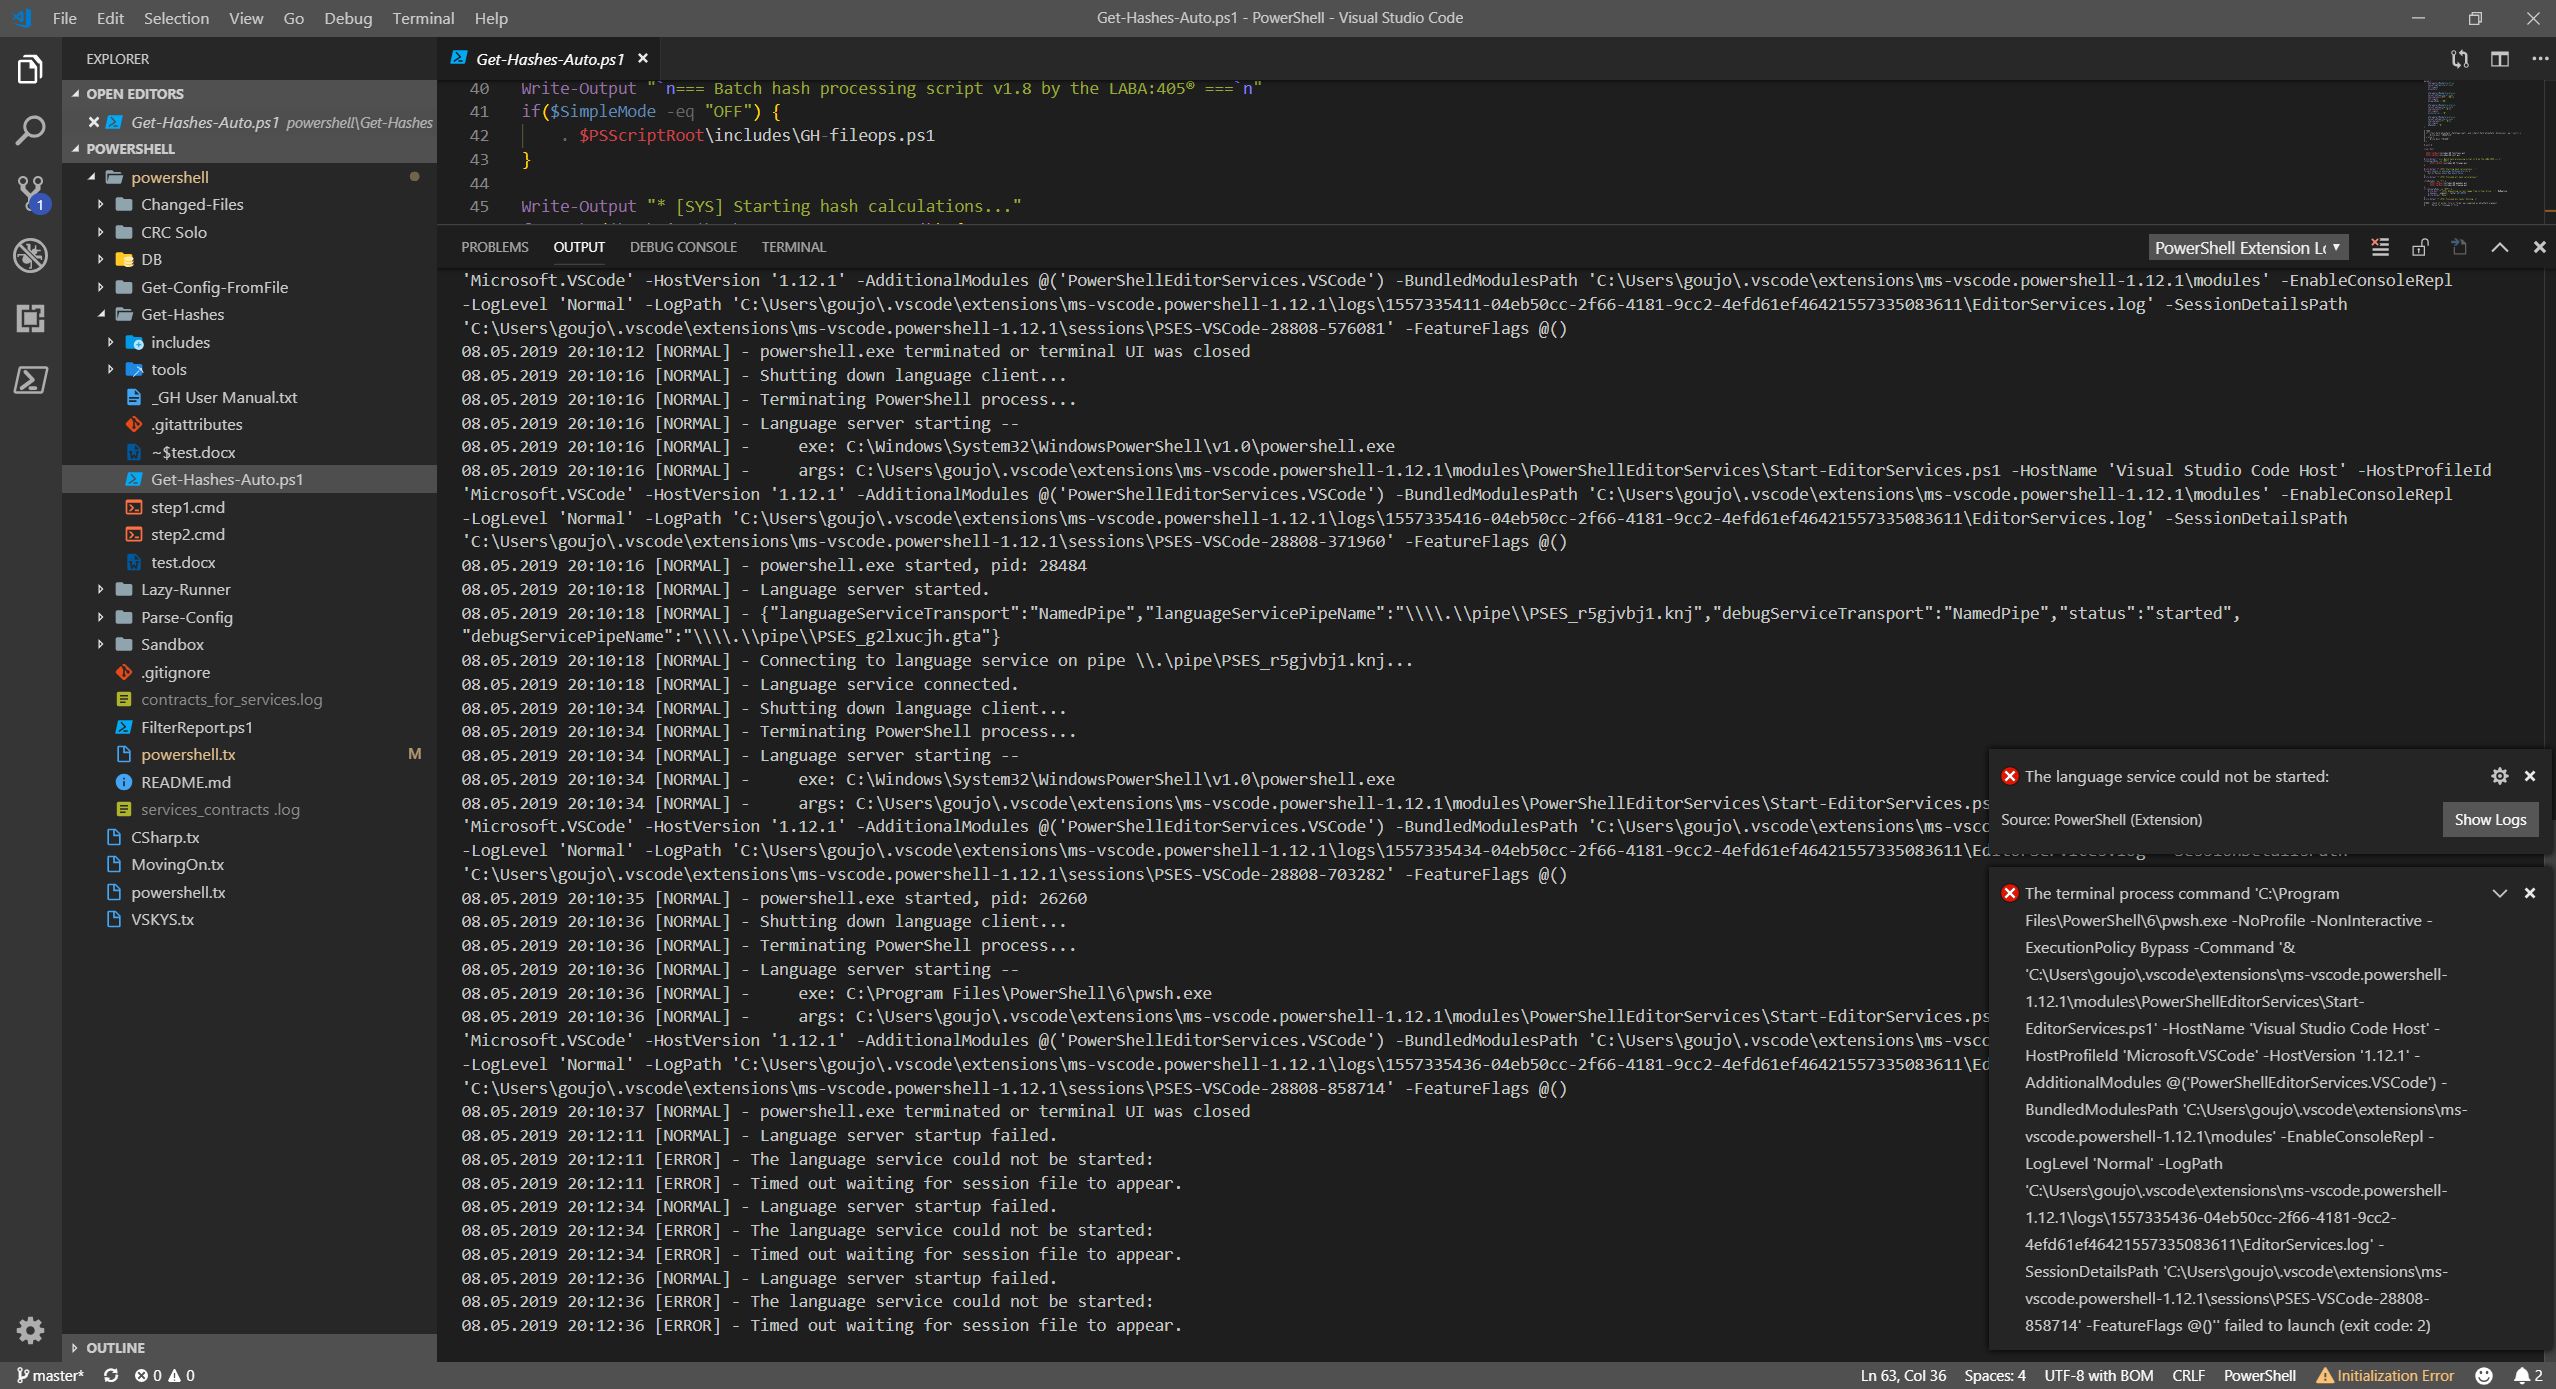2556x1389 pixels.
Task: Click the Show Logs button
Action: [x=2489, y=819]
